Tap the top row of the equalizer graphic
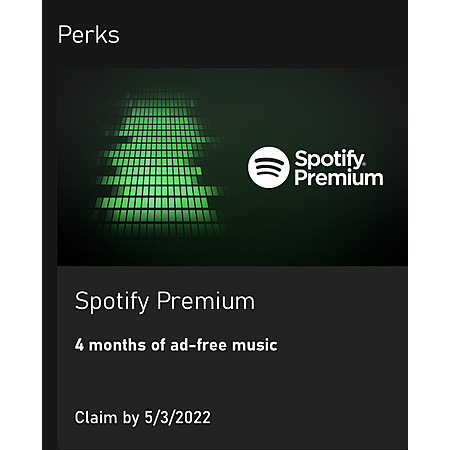 pyautogui.click(x=159, y=95)
